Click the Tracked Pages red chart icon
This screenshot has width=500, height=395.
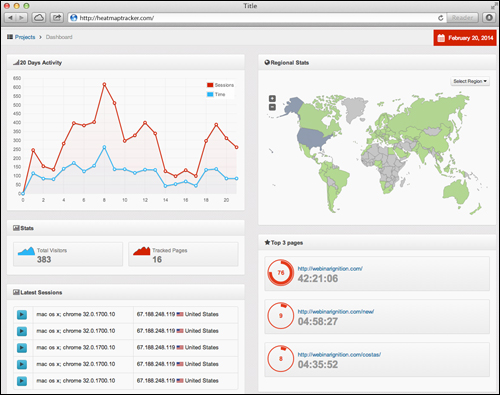pos(142,251)
